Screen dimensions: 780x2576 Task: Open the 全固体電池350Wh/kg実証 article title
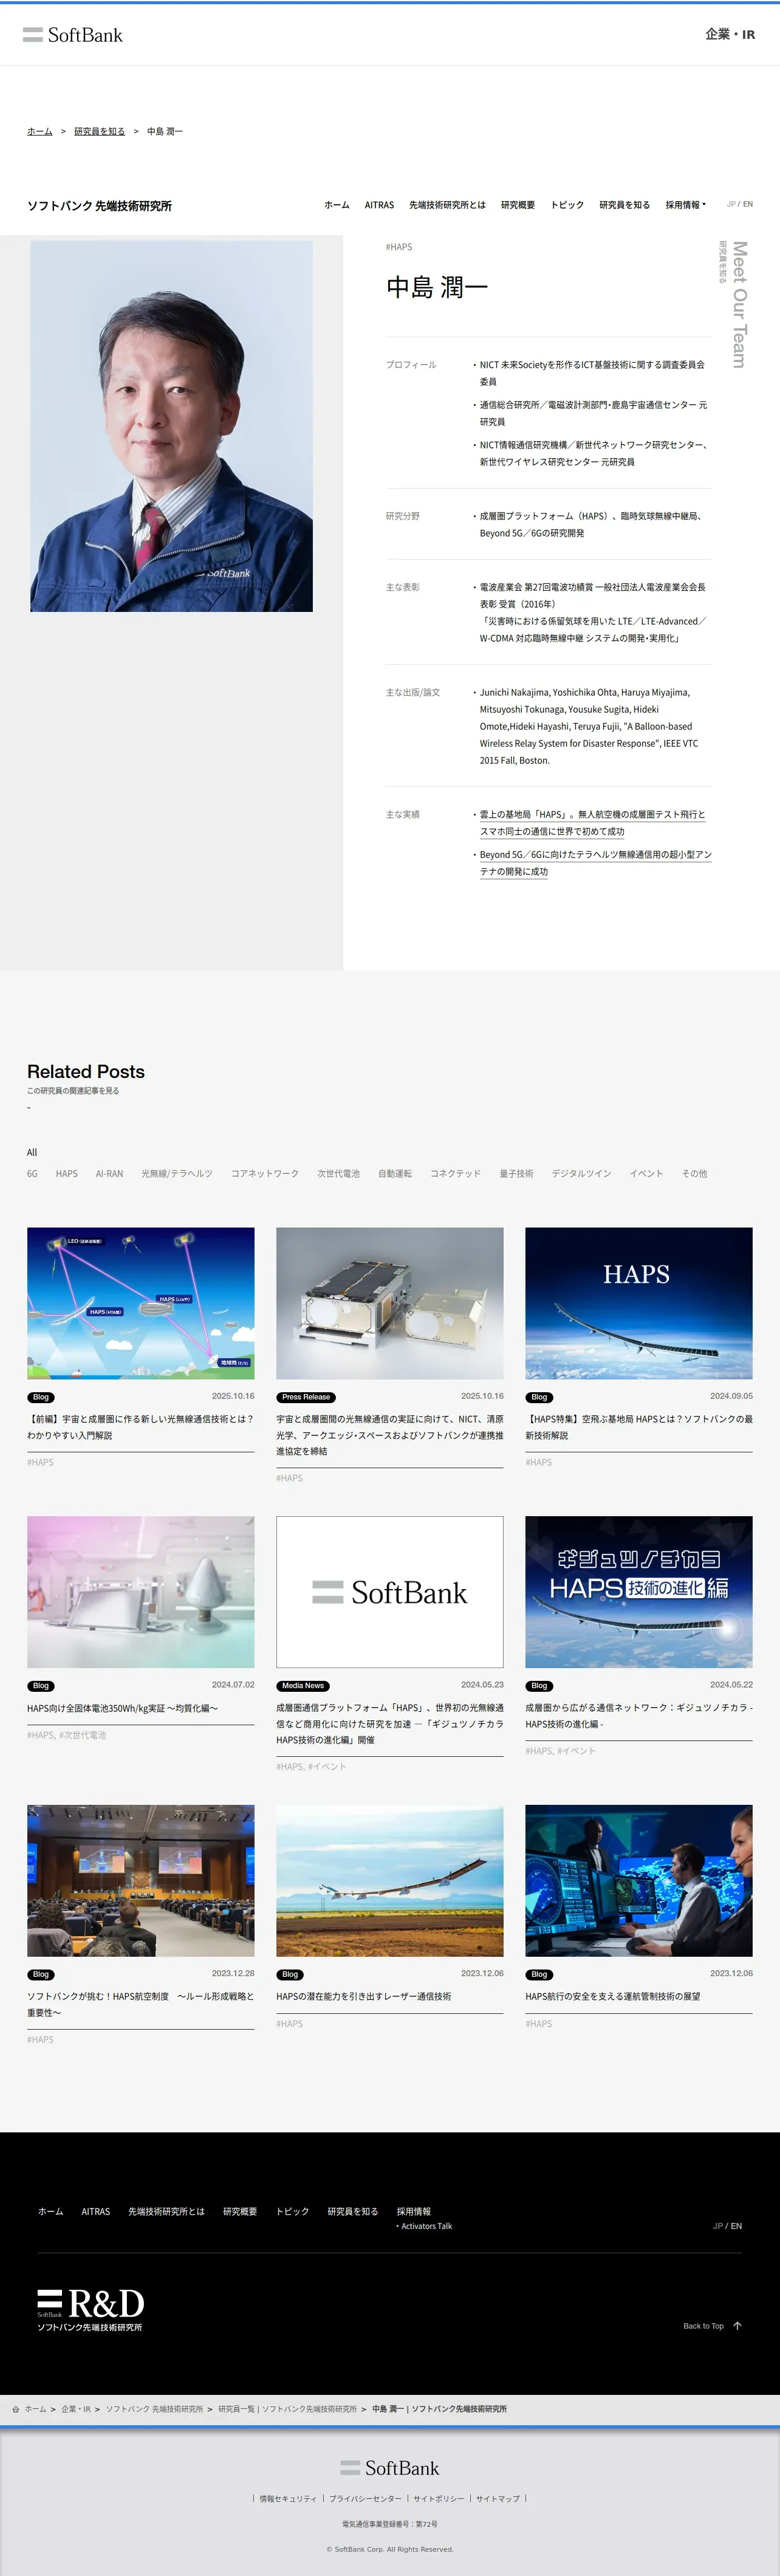pos(122,1708)
